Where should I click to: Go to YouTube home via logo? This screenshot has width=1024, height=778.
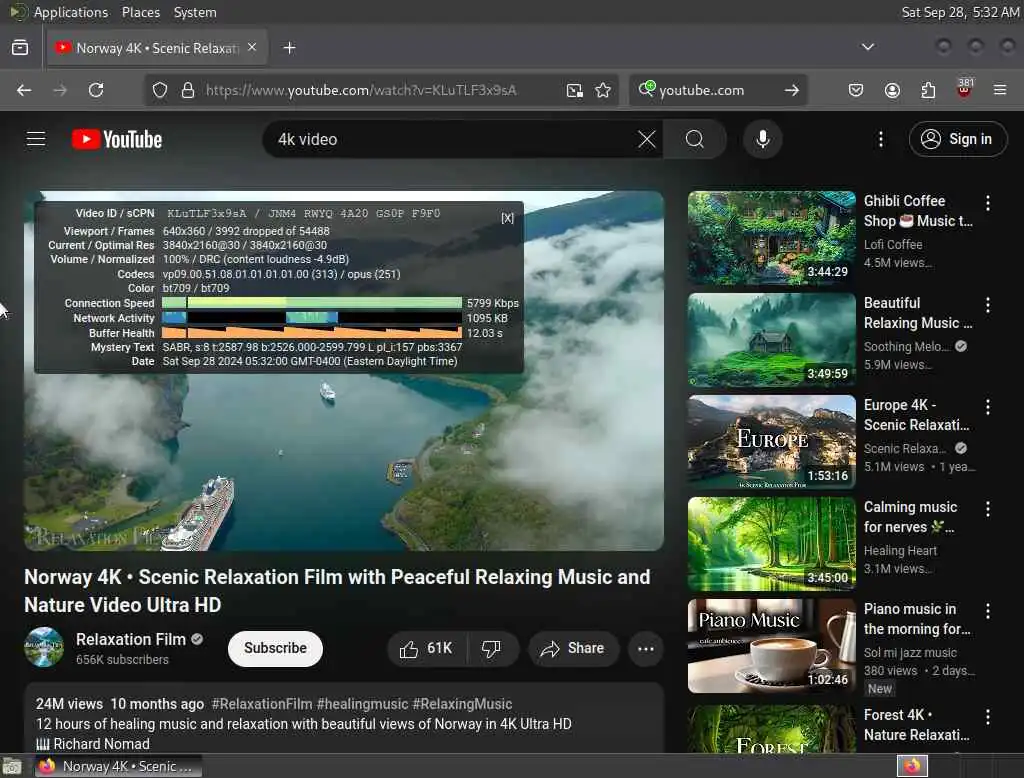pyautogui.click(x=117, y=139)
